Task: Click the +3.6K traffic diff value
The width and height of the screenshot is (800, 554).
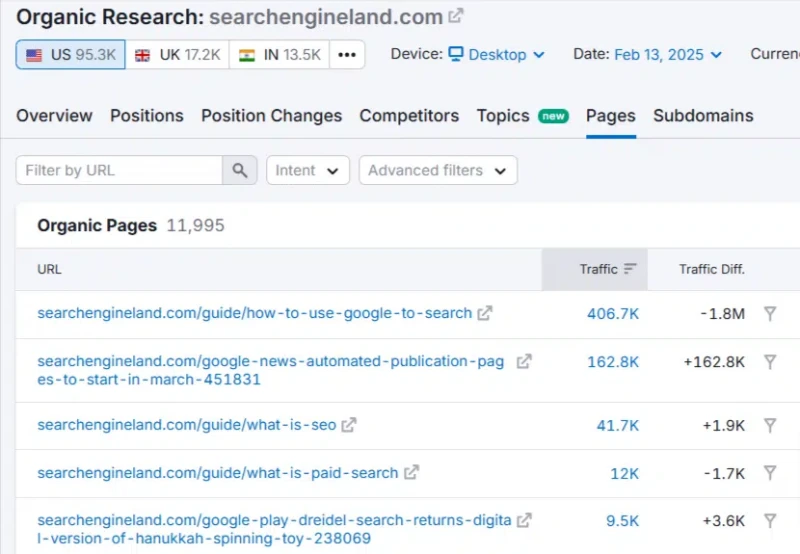Action: 723,521
